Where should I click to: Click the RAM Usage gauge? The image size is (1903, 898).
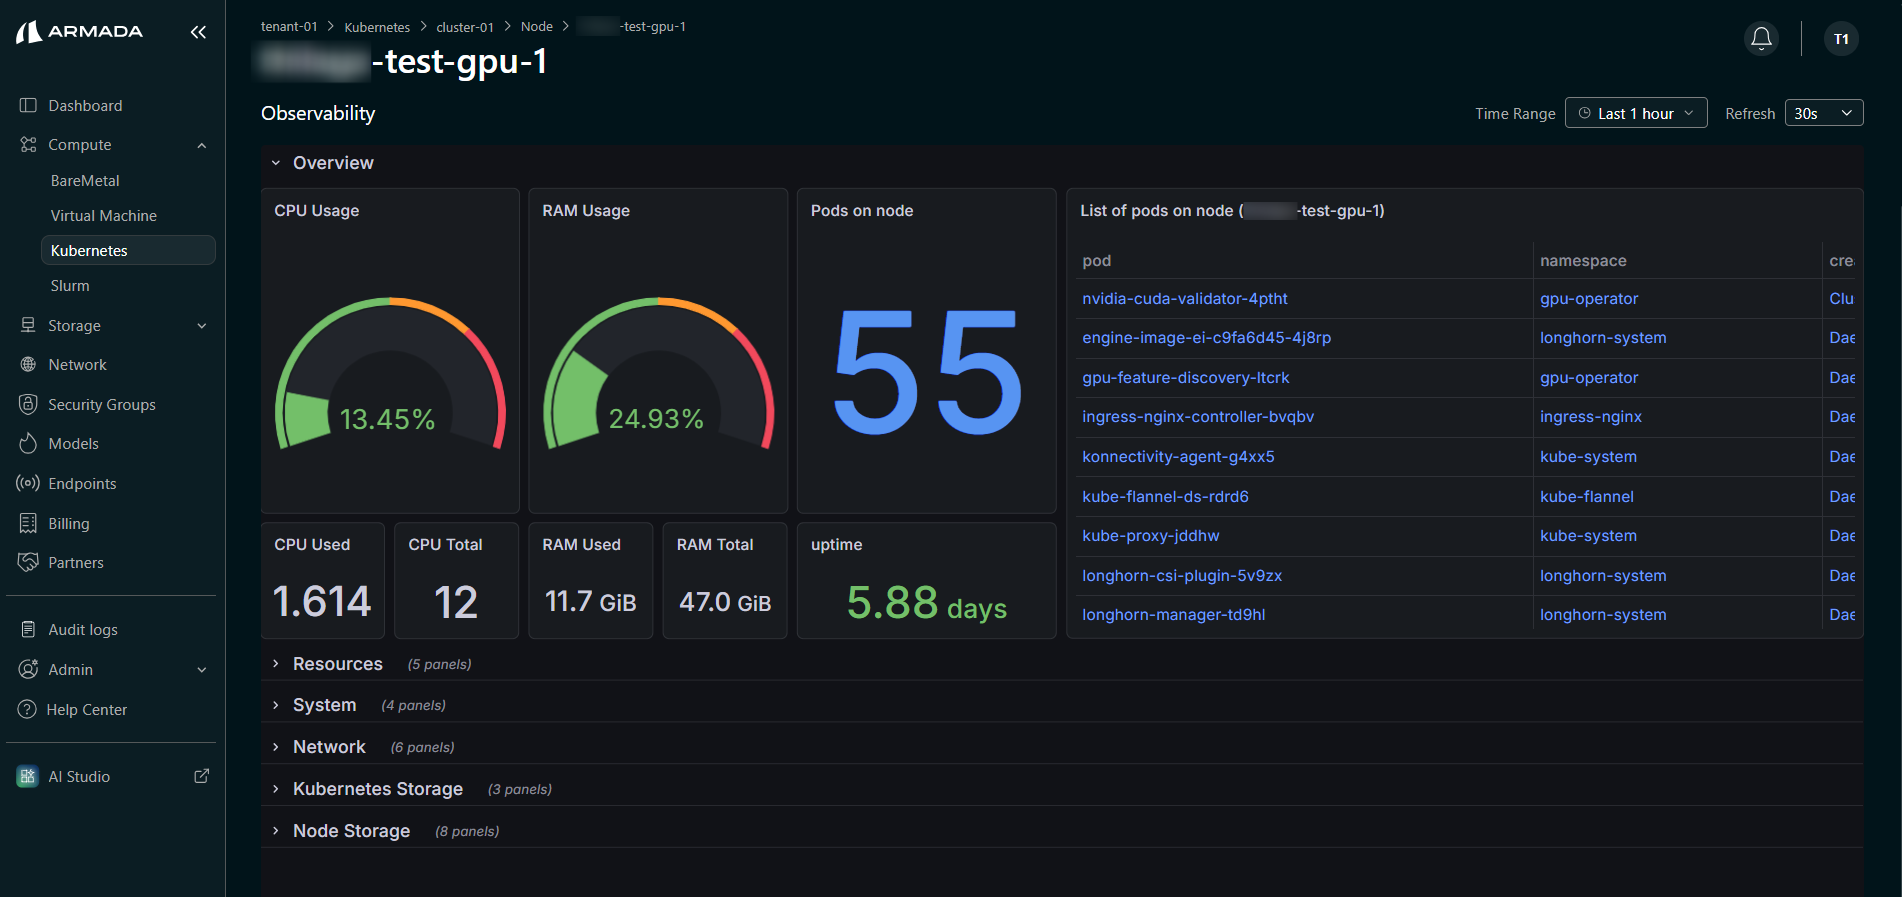pos(658,375)
